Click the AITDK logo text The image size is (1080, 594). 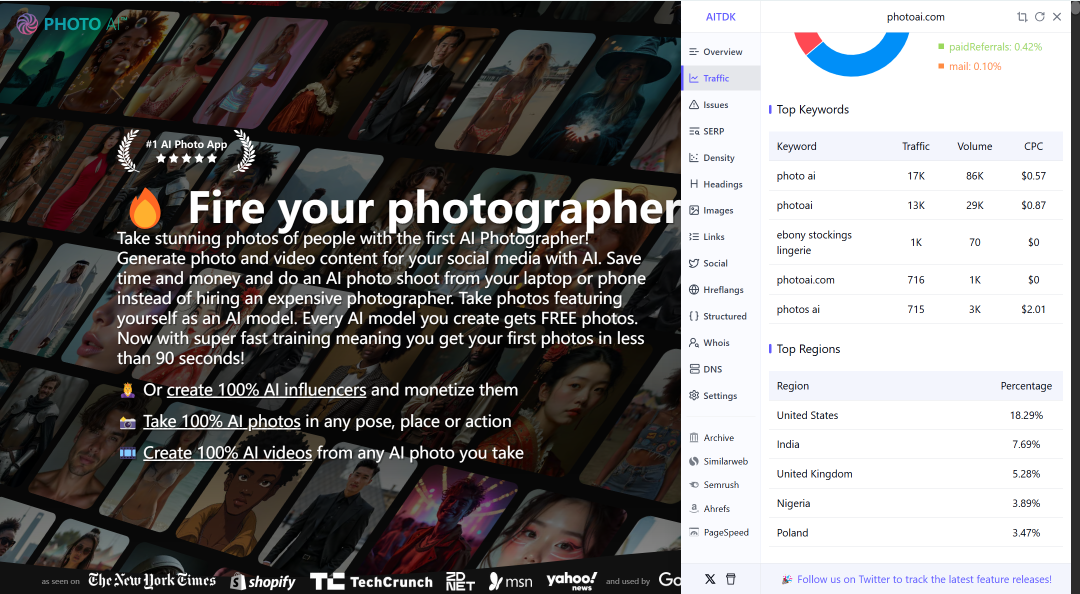click(x=720, y=17)
